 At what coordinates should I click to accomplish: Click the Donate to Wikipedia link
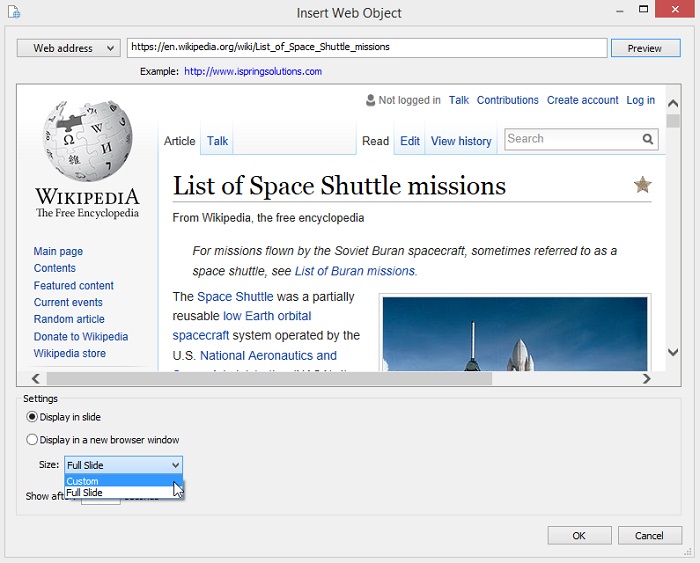[x=81, y=337]
